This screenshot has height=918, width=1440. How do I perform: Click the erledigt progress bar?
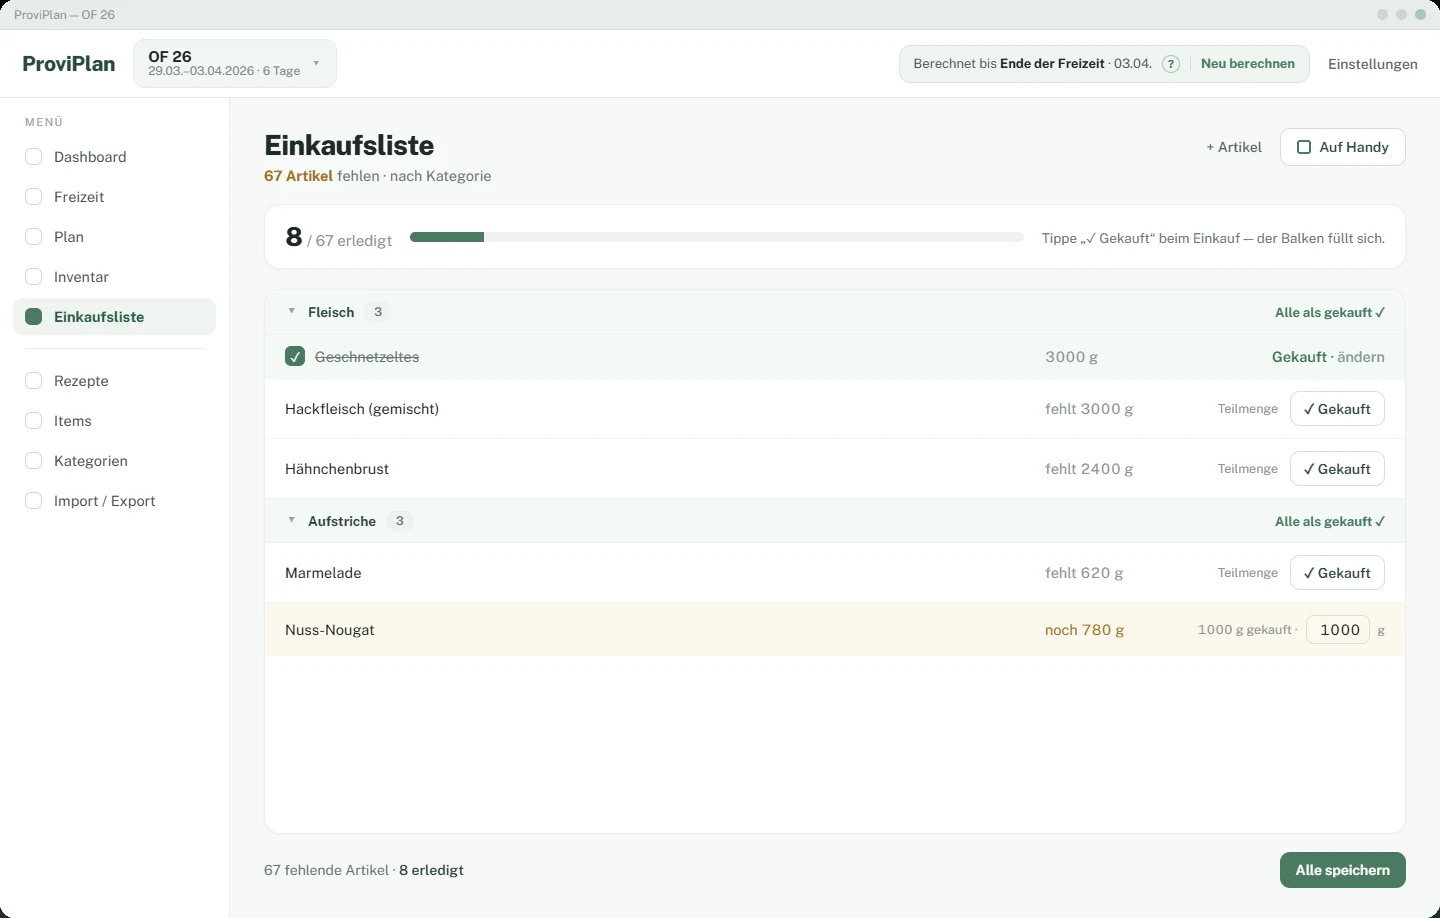[717, 237]
